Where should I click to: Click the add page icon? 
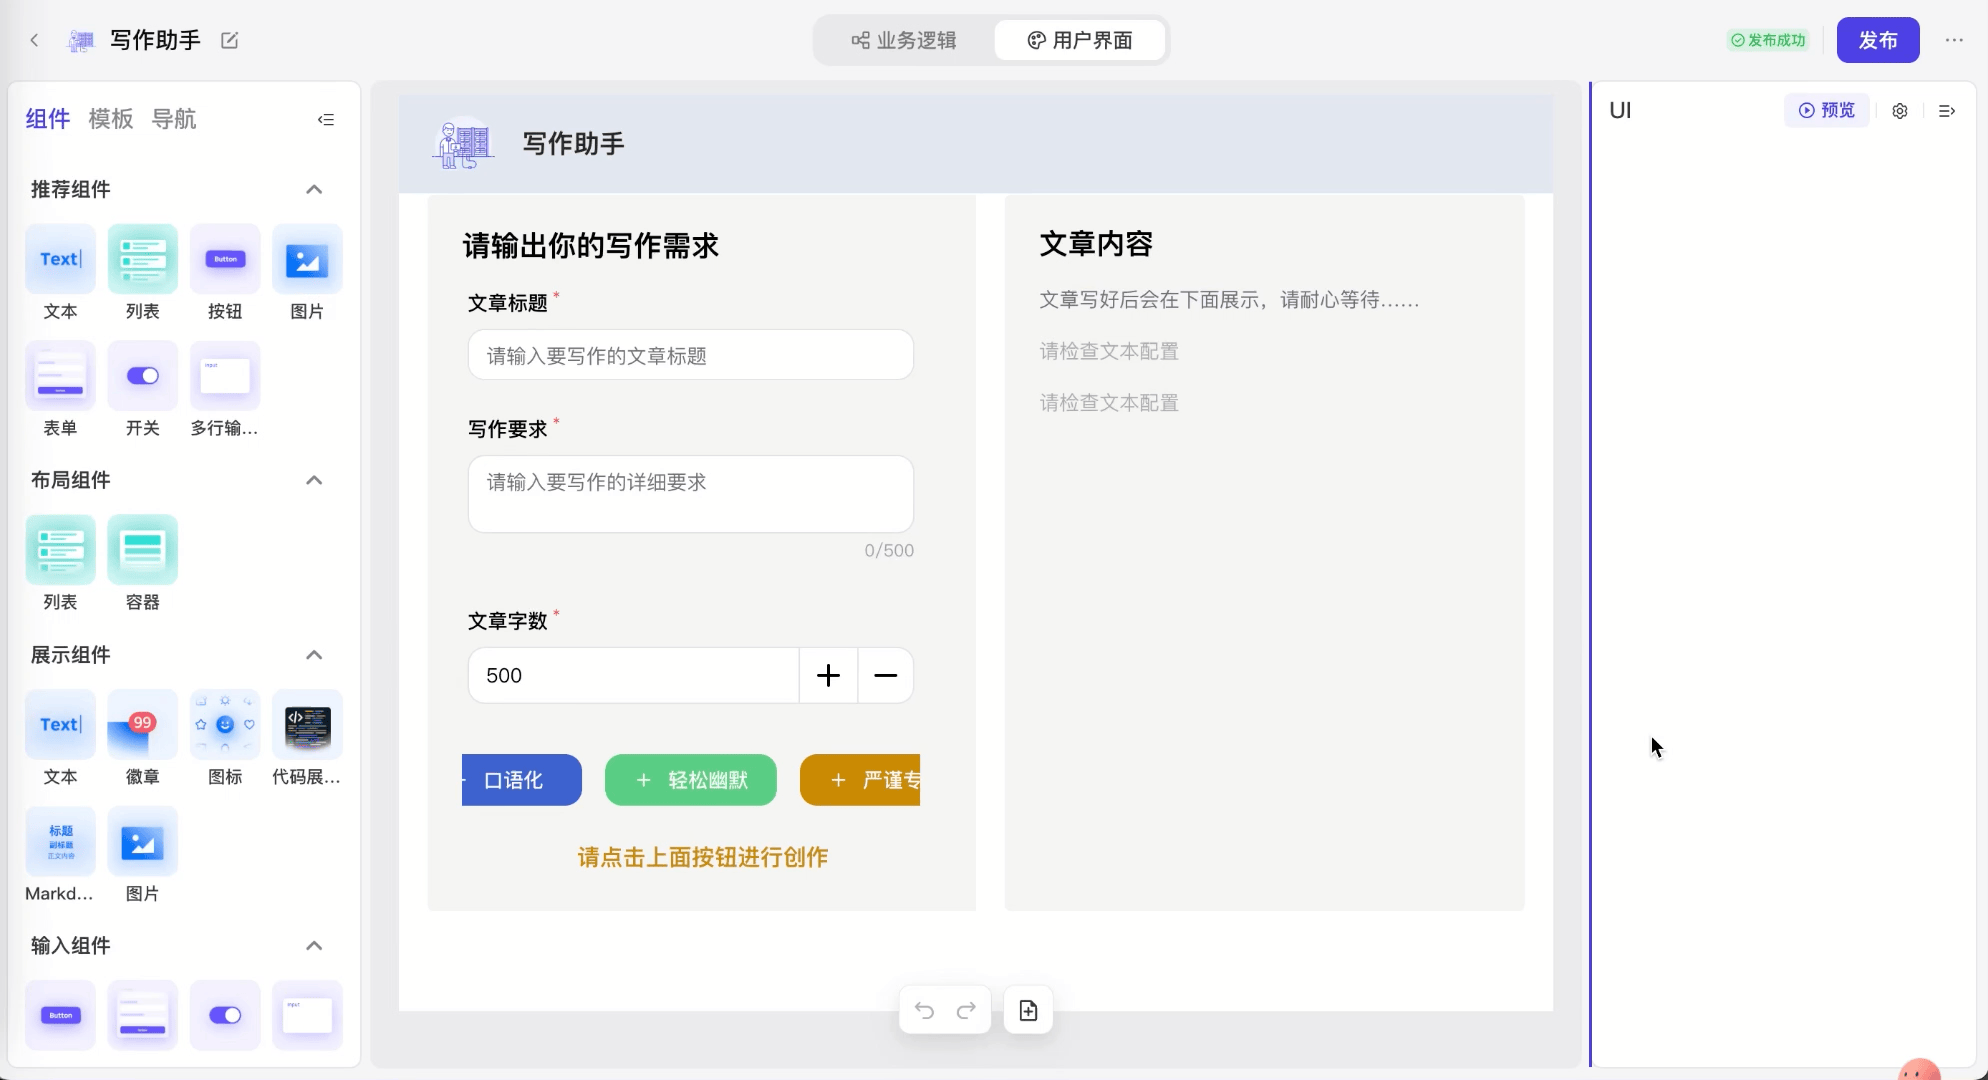tap(1028, 1011)
